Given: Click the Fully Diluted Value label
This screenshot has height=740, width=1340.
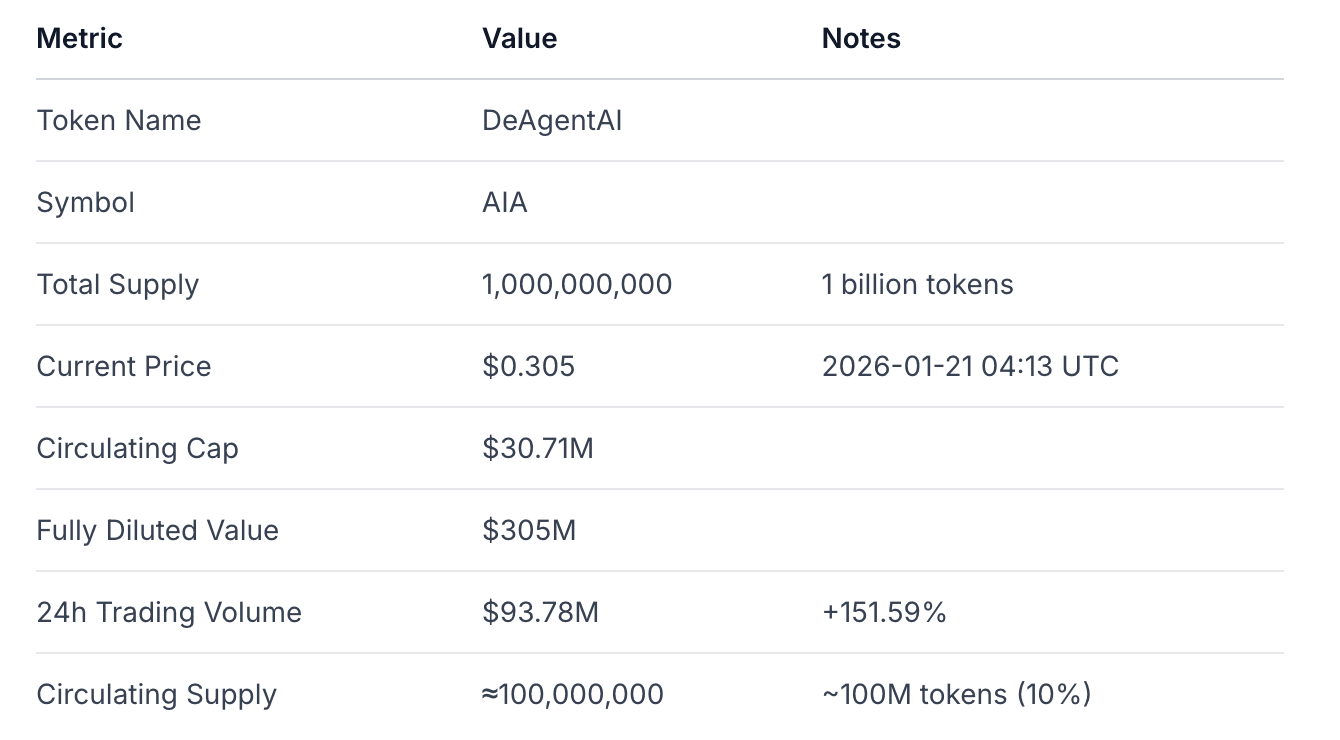Looking at the screenshot, I should click(157, 531).
